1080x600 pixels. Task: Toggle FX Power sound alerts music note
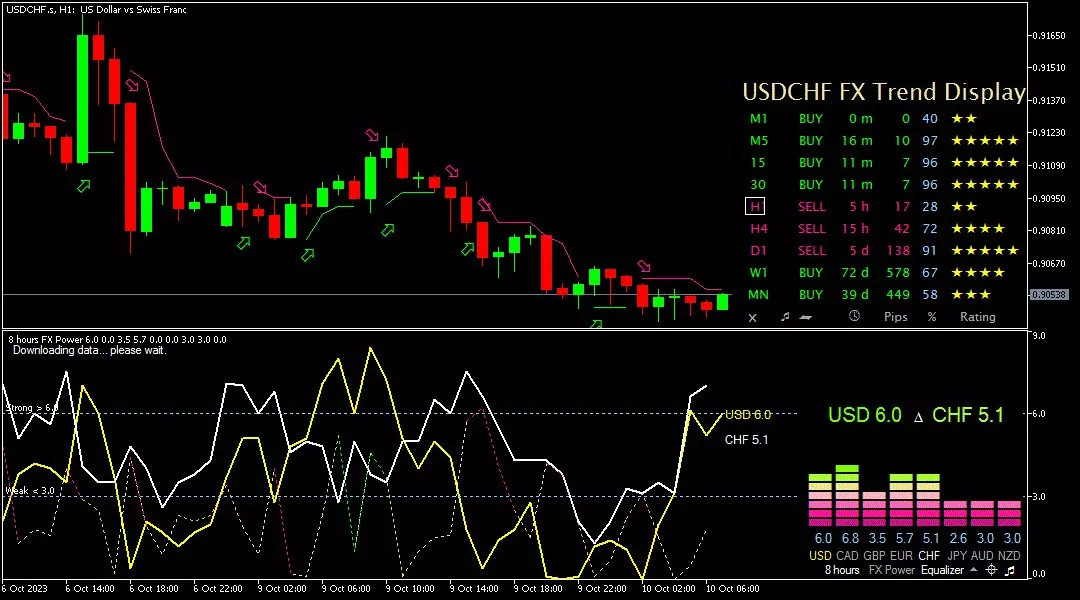[1010, 570]
